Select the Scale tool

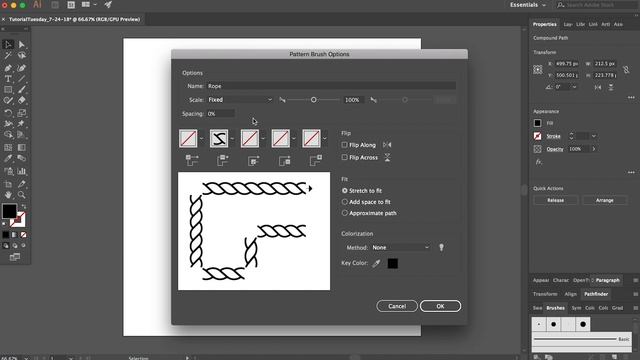(x=22, y=113)
